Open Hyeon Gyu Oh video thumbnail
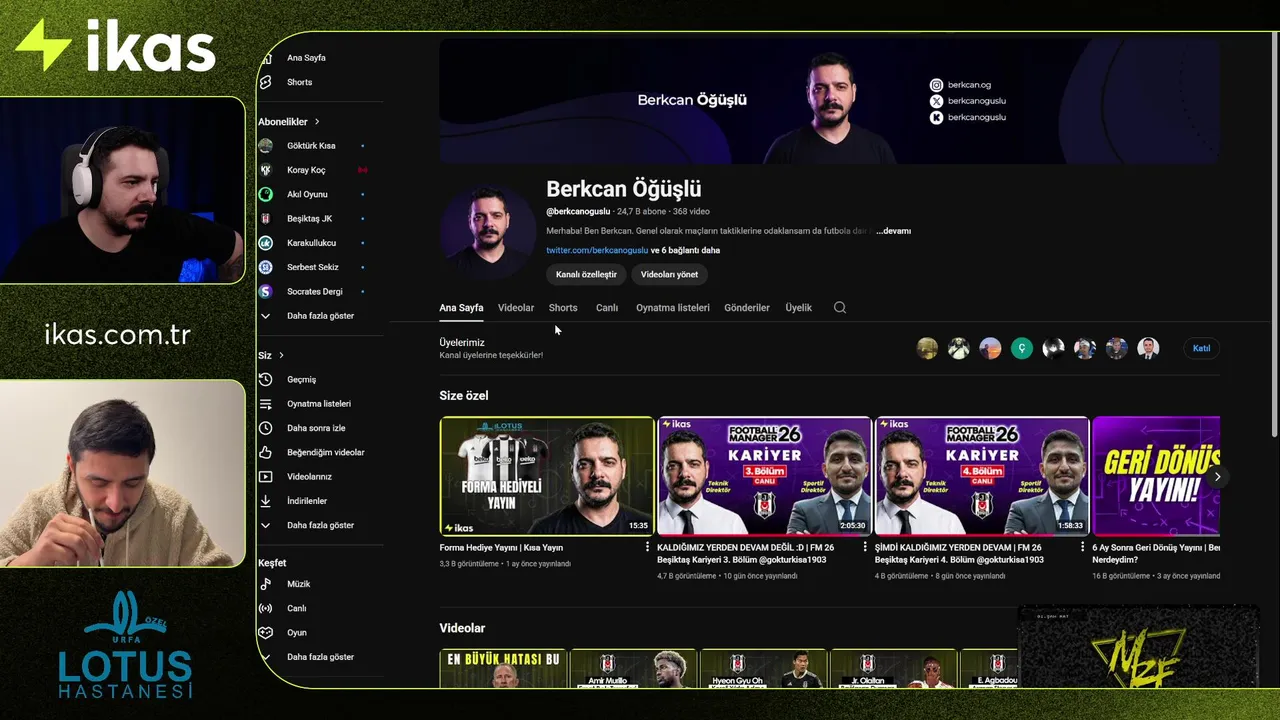 click(763, 669)
